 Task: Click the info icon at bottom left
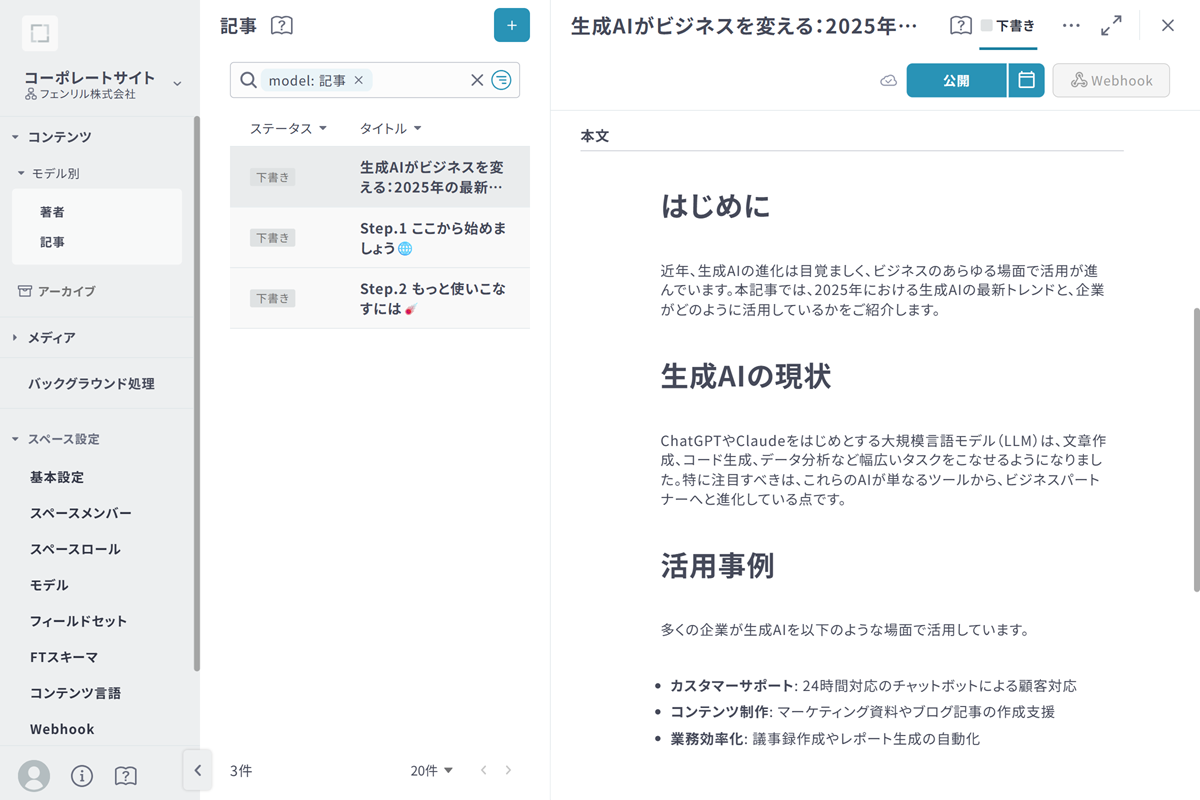(x=82, y=776)
